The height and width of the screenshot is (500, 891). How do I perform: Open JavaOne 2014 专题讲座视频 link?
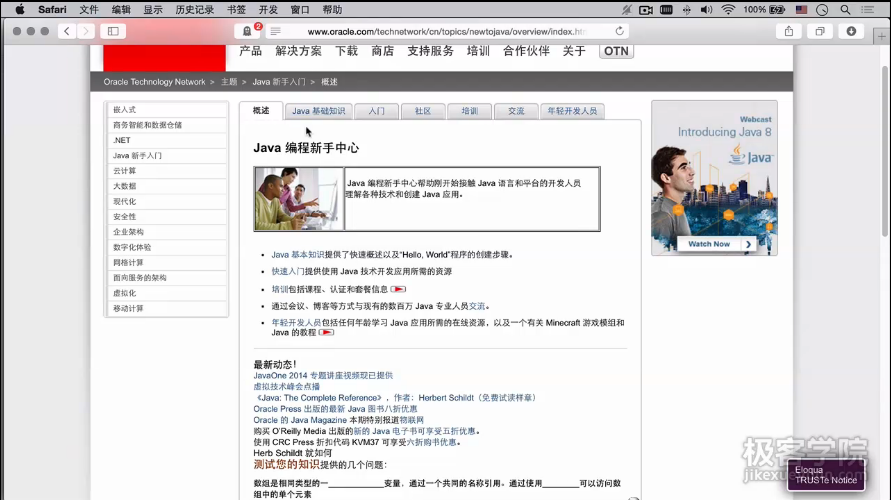pyautogui.click(x=323, y=376)
